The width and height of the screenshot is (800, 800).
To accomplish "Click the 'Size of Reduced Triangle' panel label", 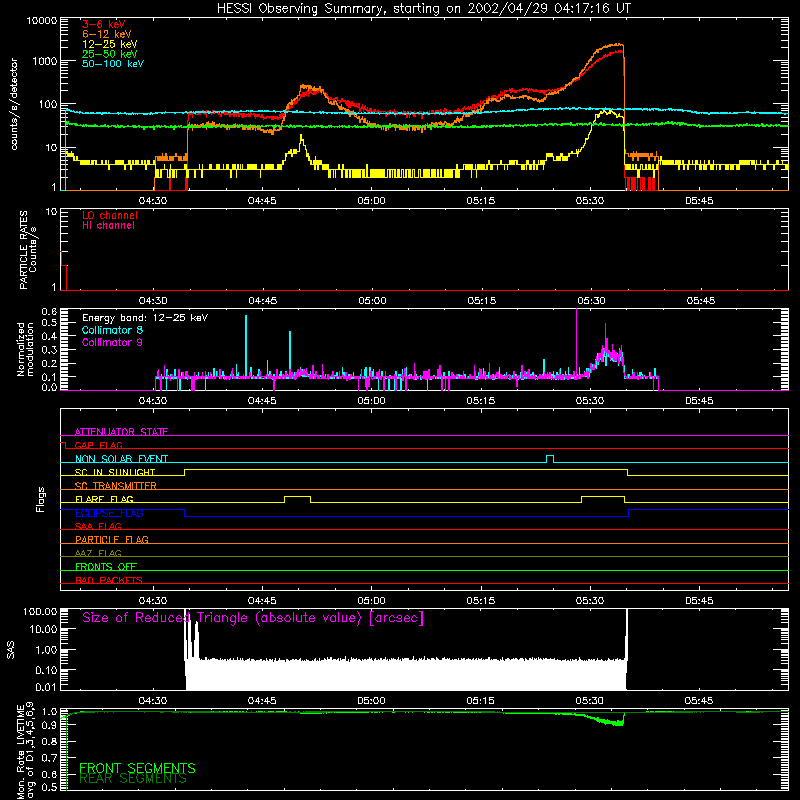I will (253, 618).
